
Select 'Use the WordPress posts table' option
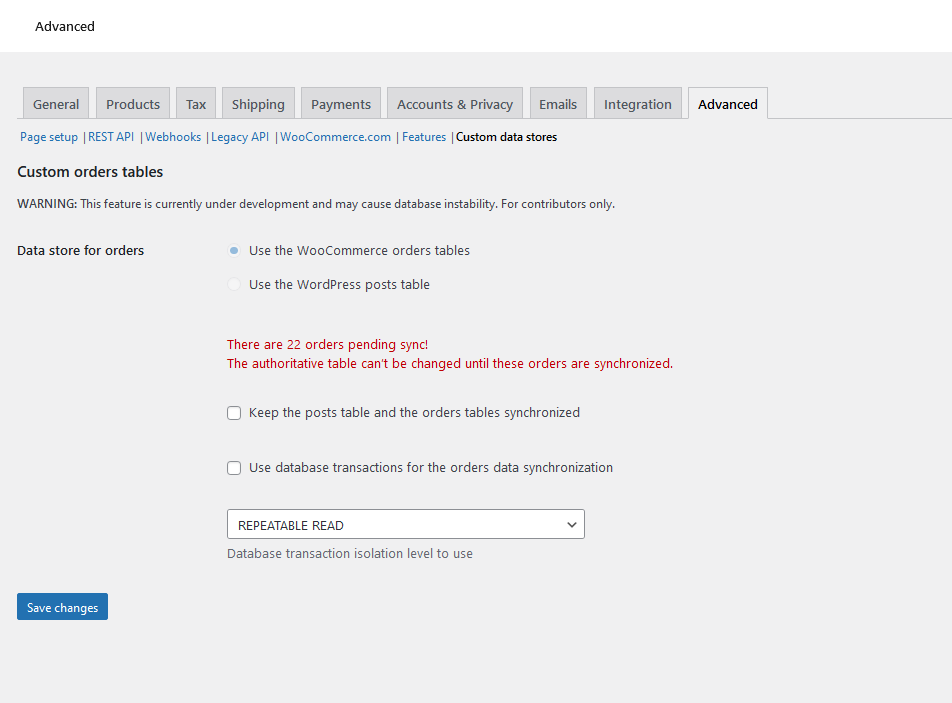coord(233,284)
